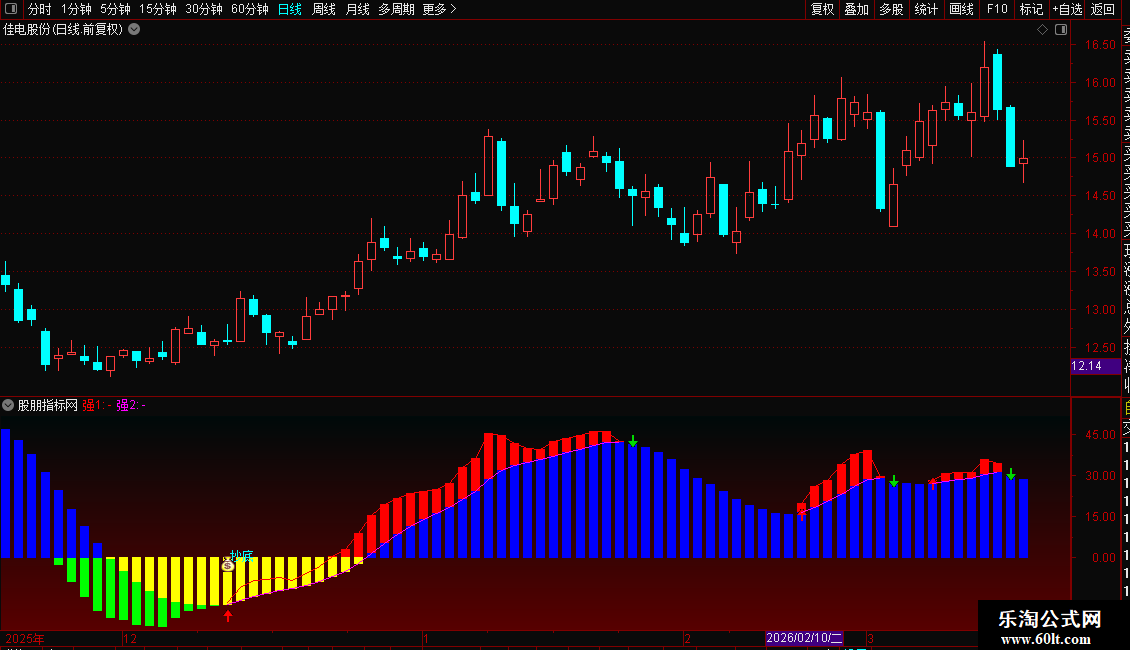Click the 标记 mark button
This screenshot has width=1130, height=650.
[x=1031, y=9]
